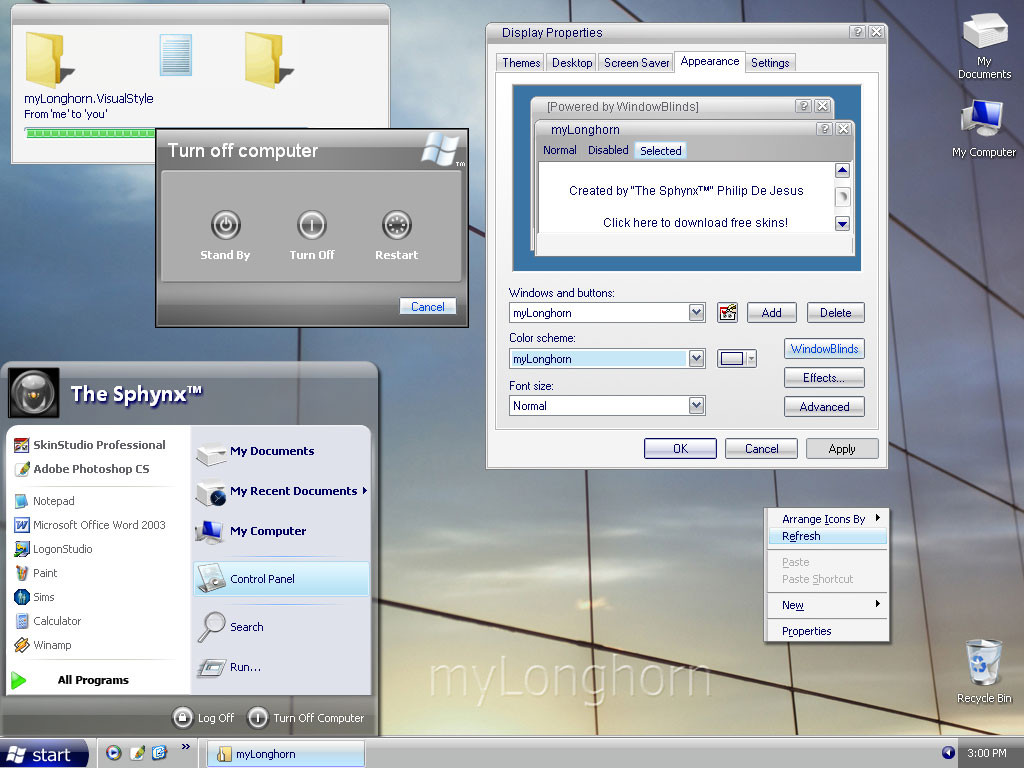Image resolution: width=1024 pixels, height=768 pixels.
Task: Click the preview scrollbar thumb
Action: click(842, 197)
